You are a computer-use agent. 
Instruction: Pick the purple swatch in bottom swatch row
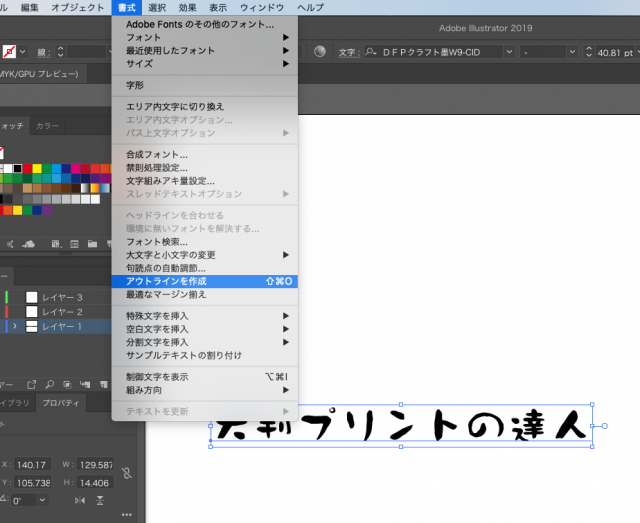[x=47, y=210]
